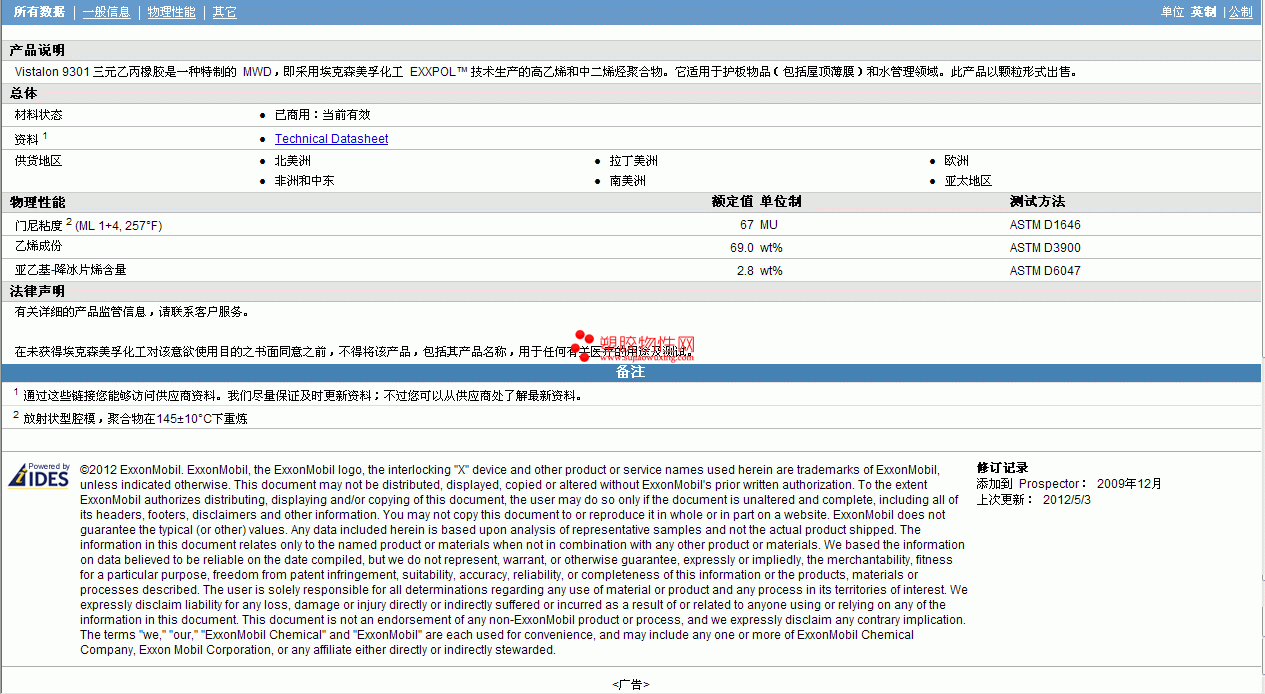Image resolution: width=1265 pixels, height=694 pixels.
Task: Click the red 塑胶物性网 watermark logo
Action: pyautogui.click(x=635, y=346)
